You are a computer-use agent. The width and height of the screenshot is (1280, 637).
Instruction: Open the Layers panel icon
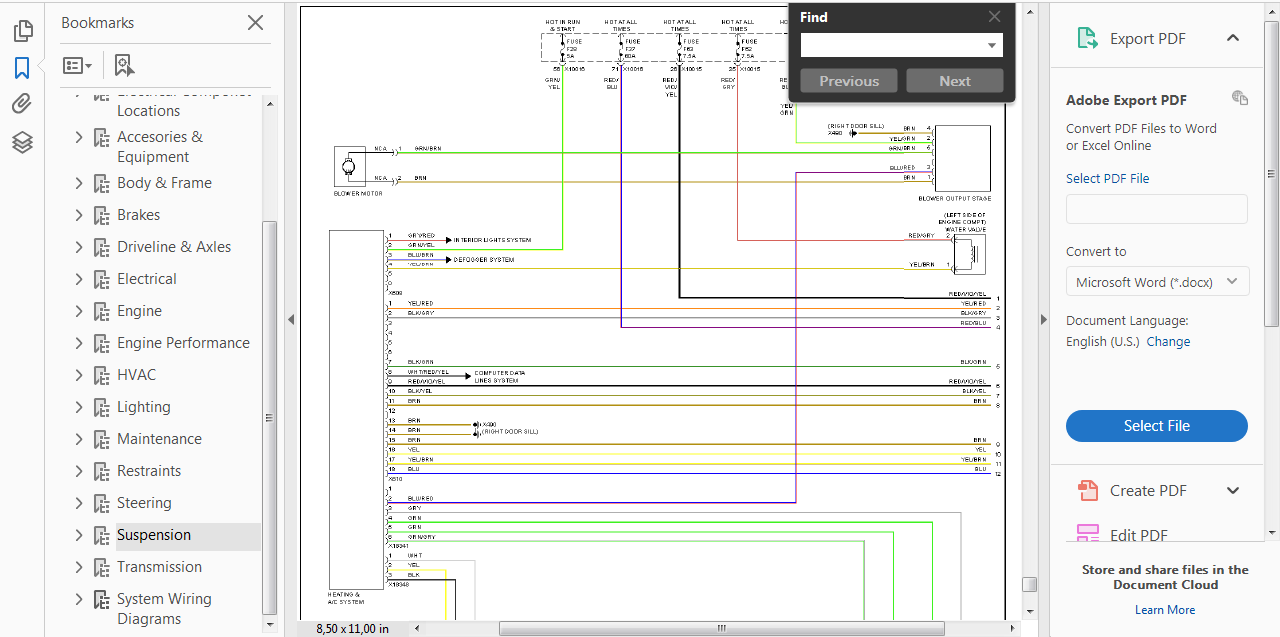coord(22,142)
